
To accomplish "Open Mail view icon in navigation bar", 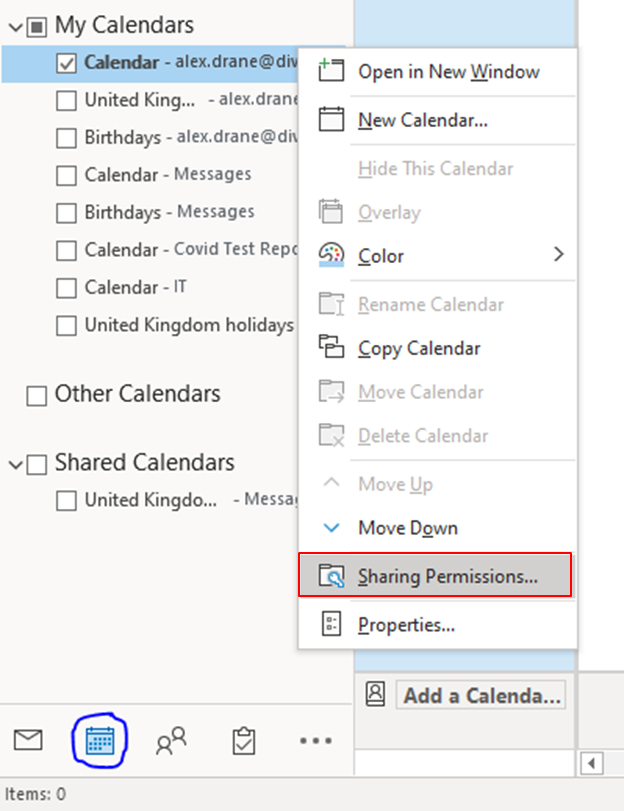I will pyautogui.click(x=28, y=740).
